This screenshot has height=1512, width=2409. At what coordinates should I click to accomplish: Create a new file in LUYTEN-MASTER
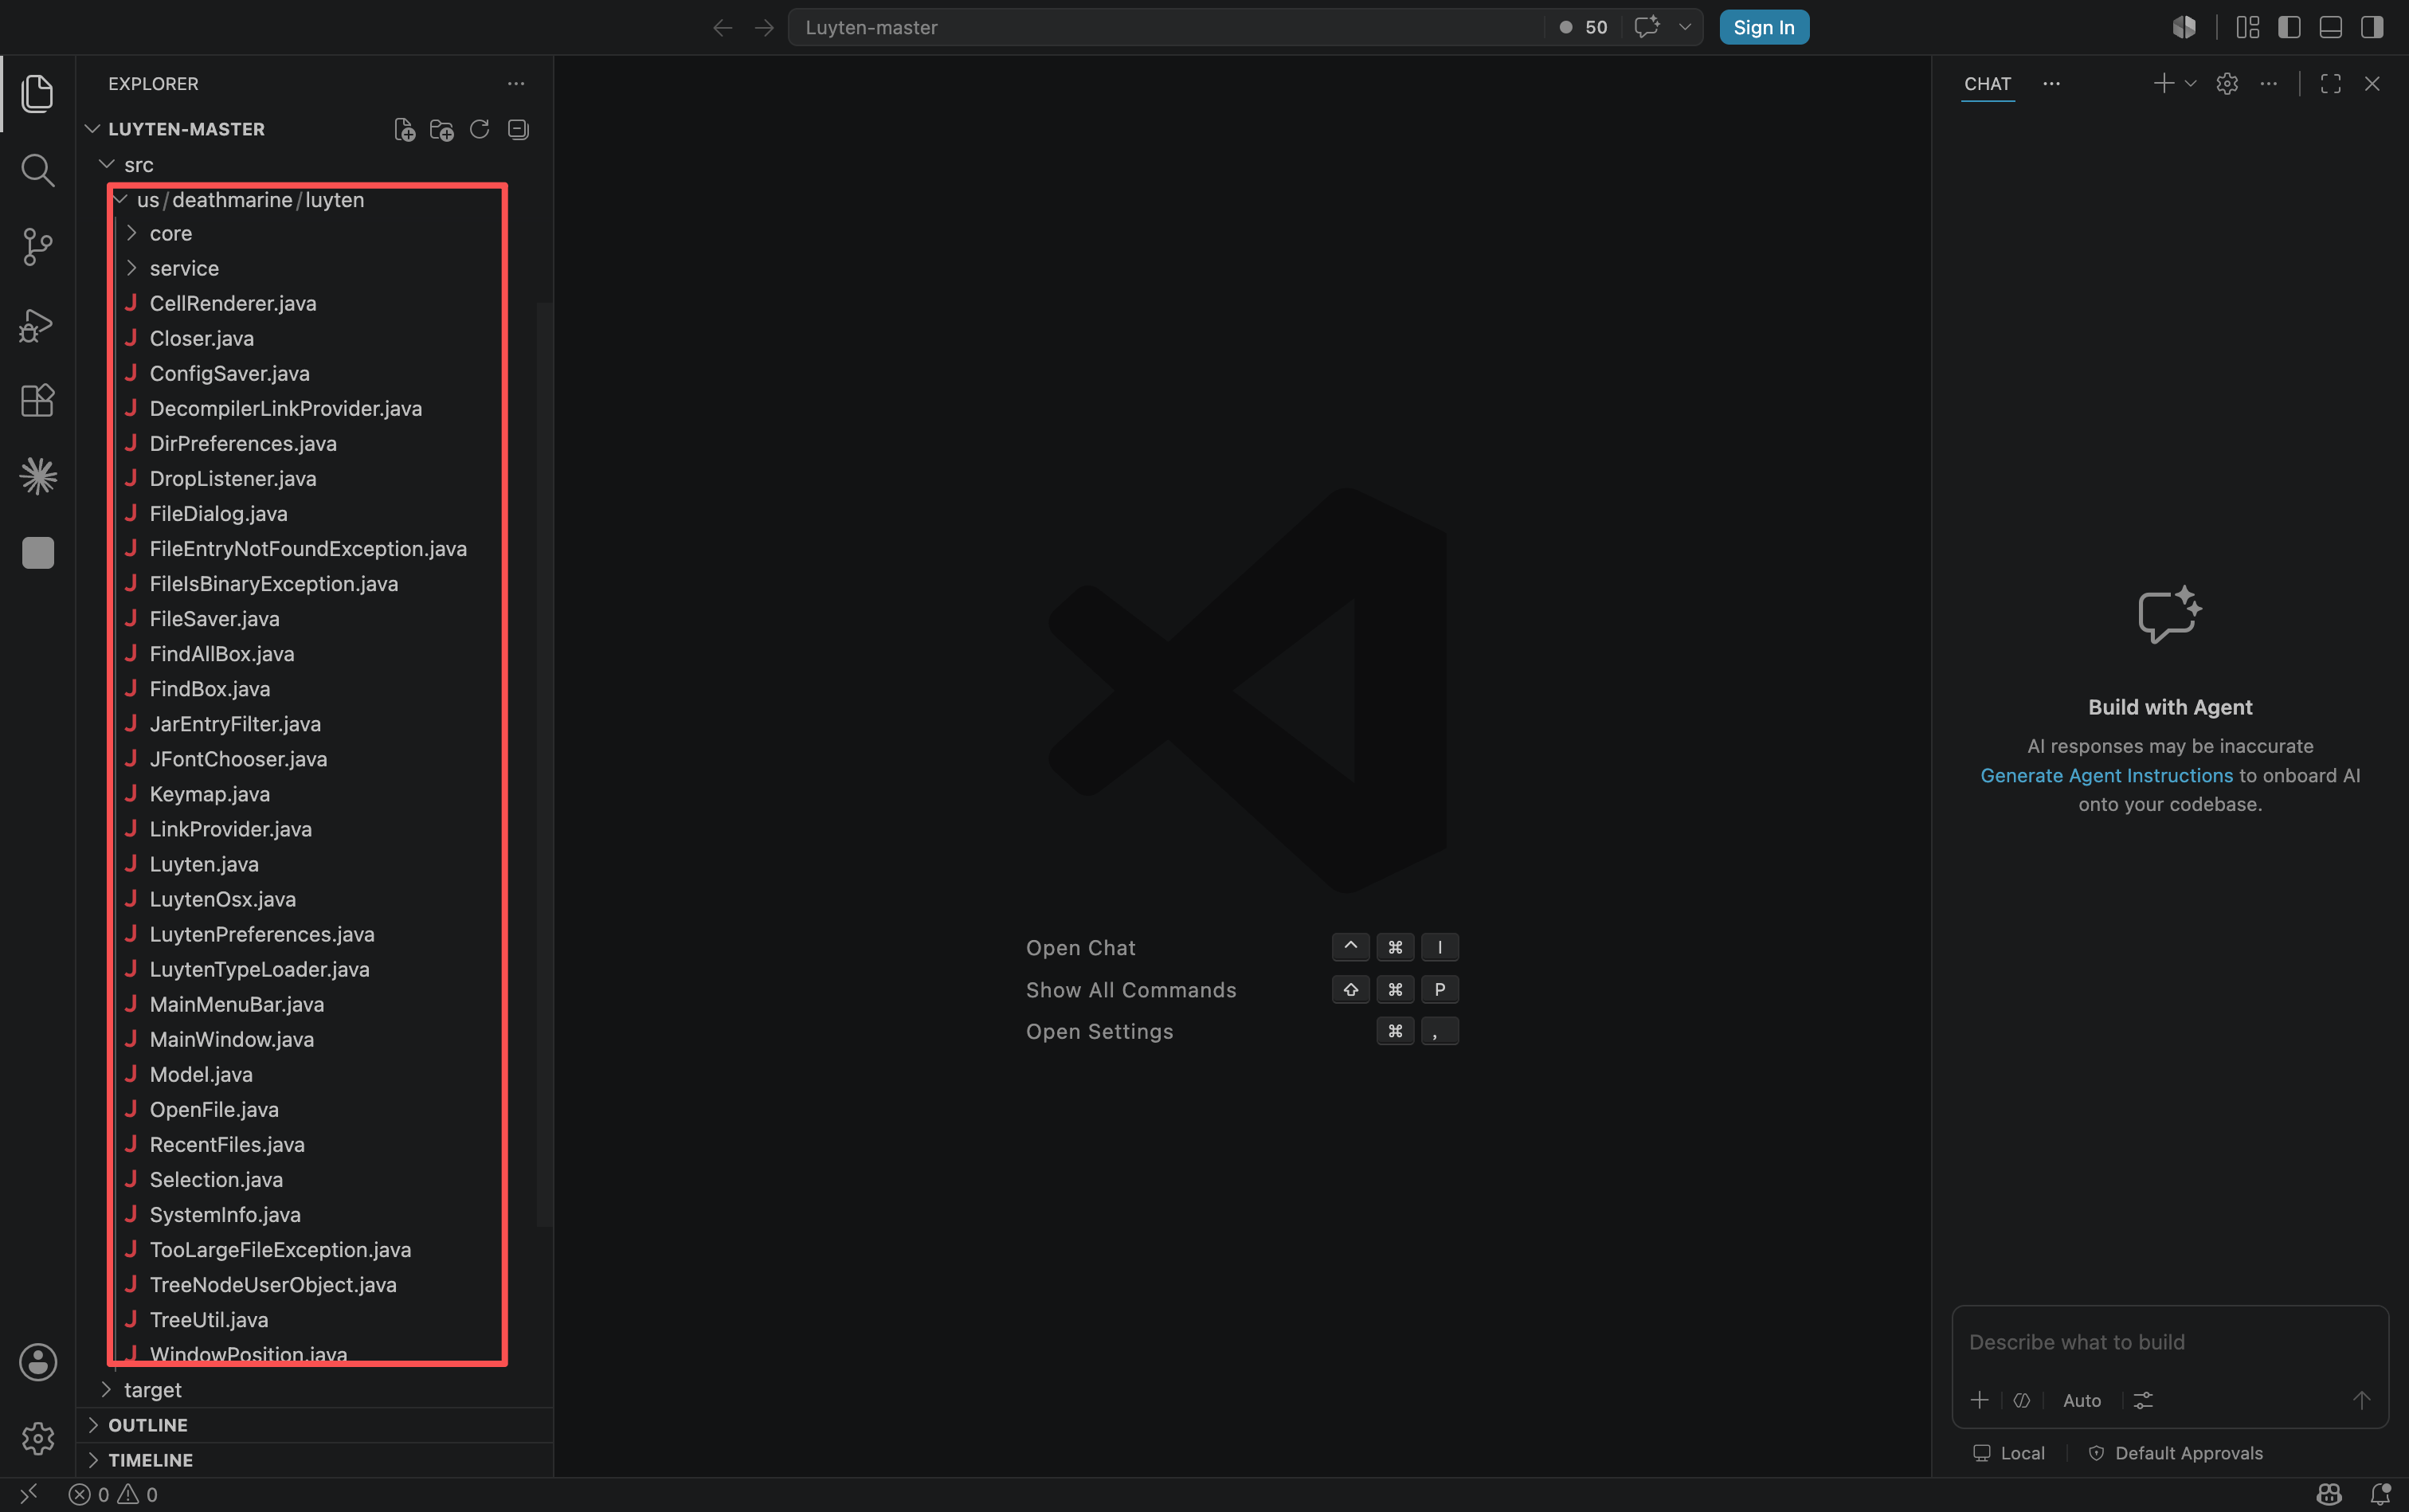pos(404,129)
